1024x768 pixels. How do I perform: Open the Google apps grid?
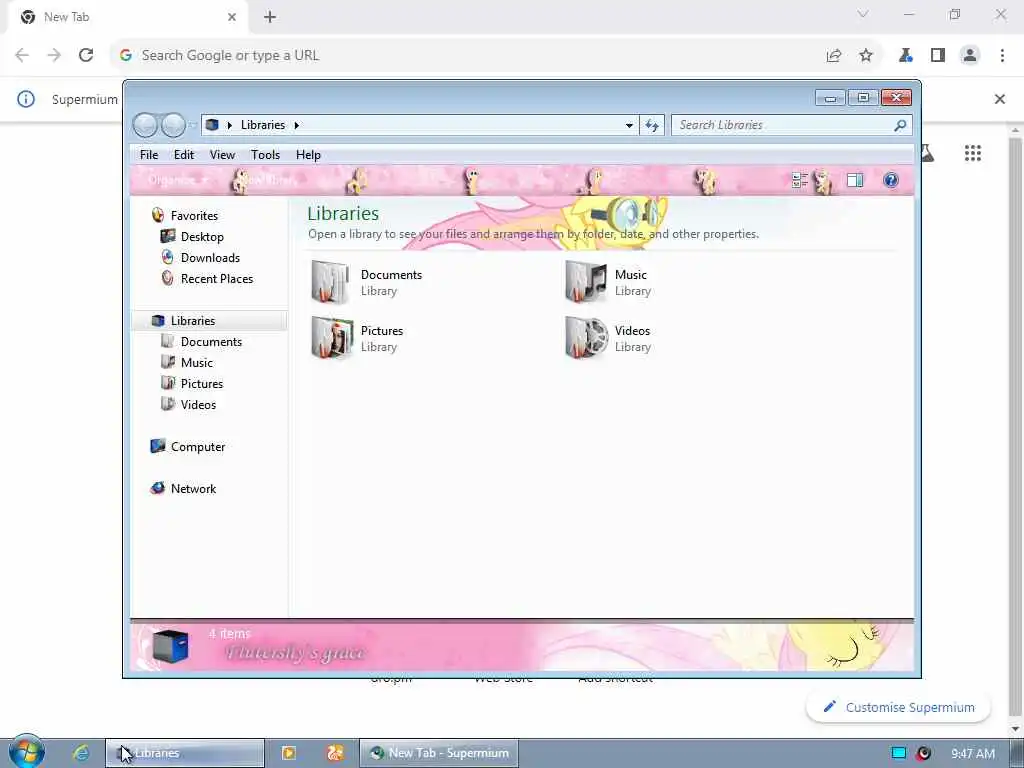[x=973, y=153]
